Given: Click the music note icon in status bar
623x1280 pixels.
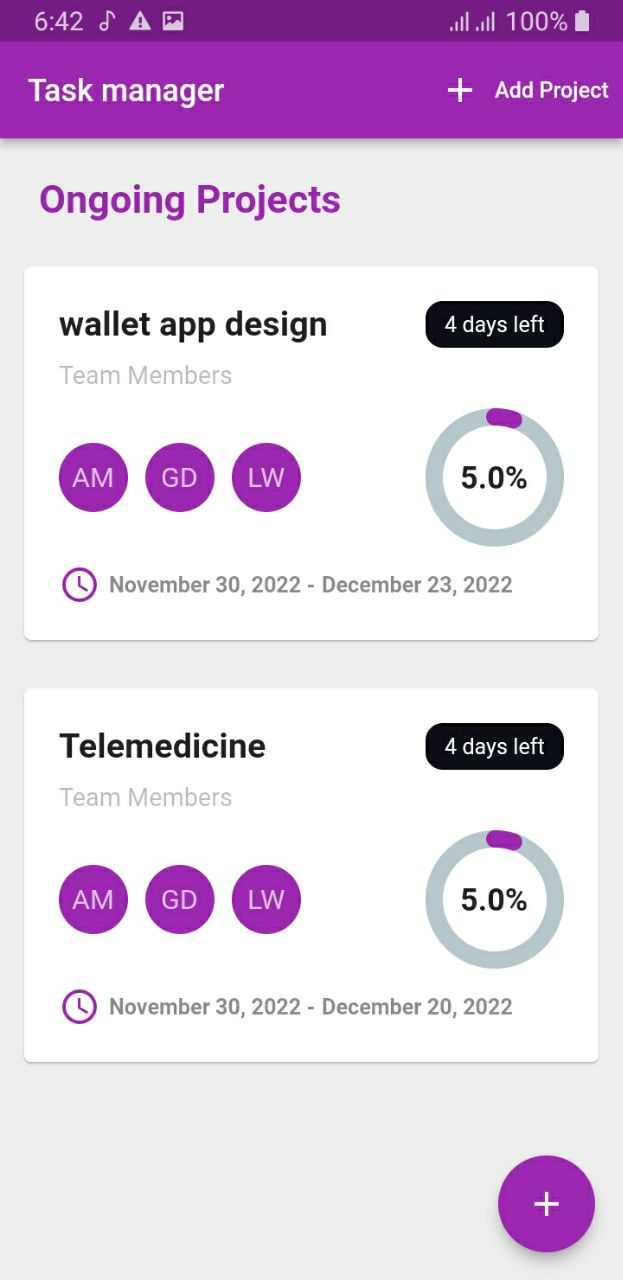Looking at the screenshot, I should click(x=106, y=19).
